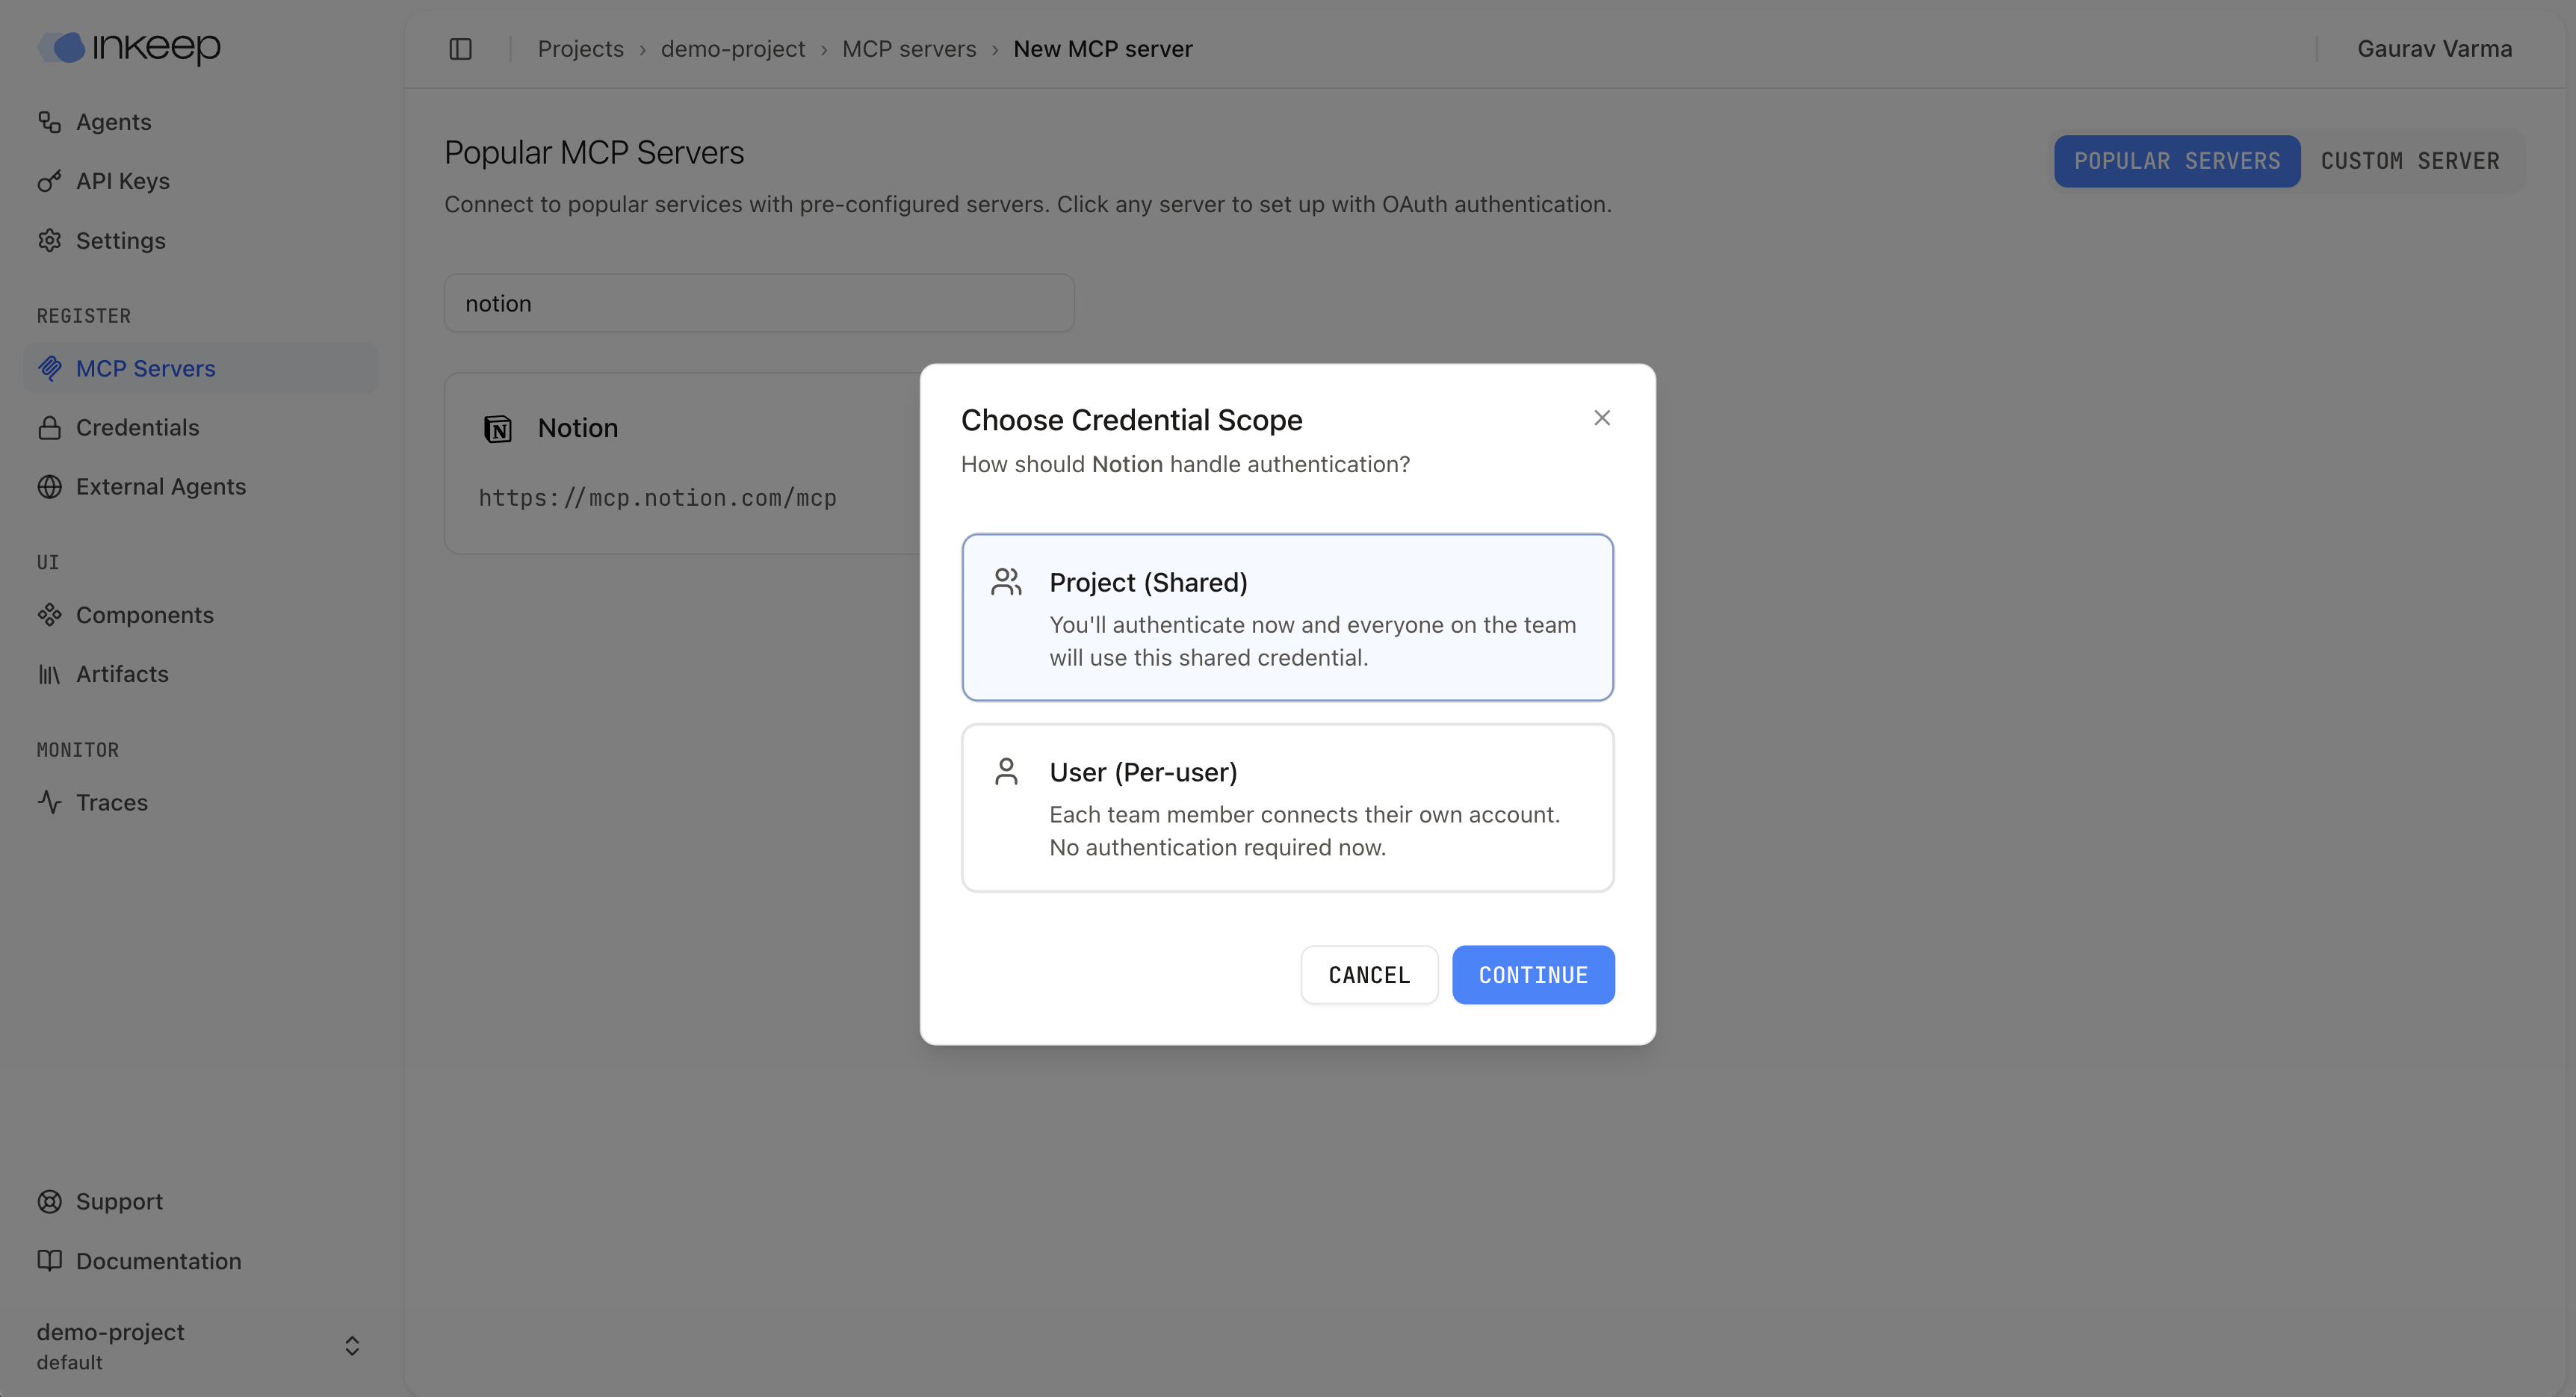
Task: Click the Traces activity icon
Action: (x=49, y=803)
